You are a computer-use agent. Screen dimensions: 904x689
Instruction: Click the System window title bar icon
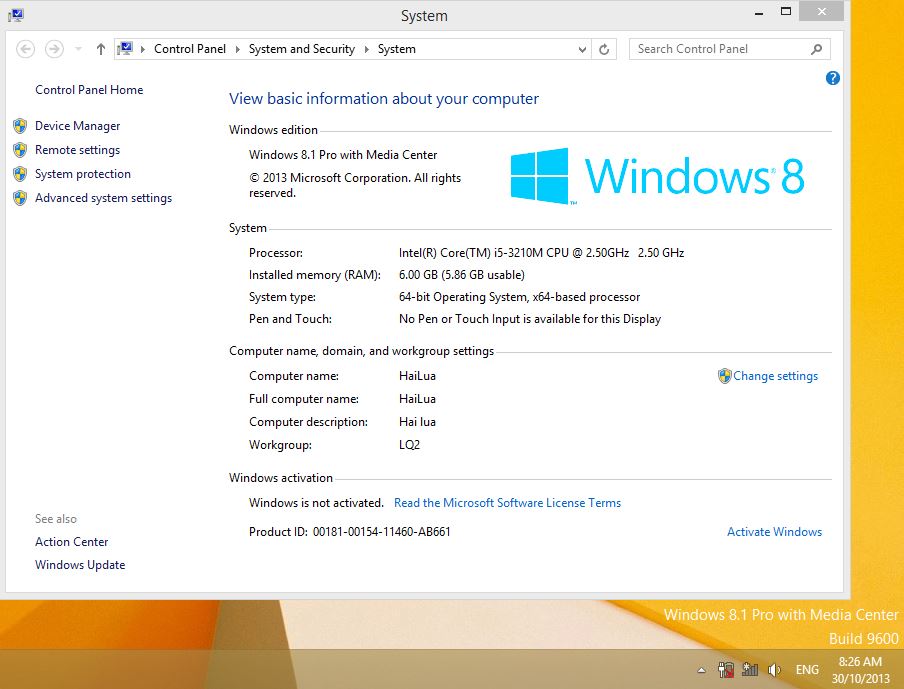16,15
